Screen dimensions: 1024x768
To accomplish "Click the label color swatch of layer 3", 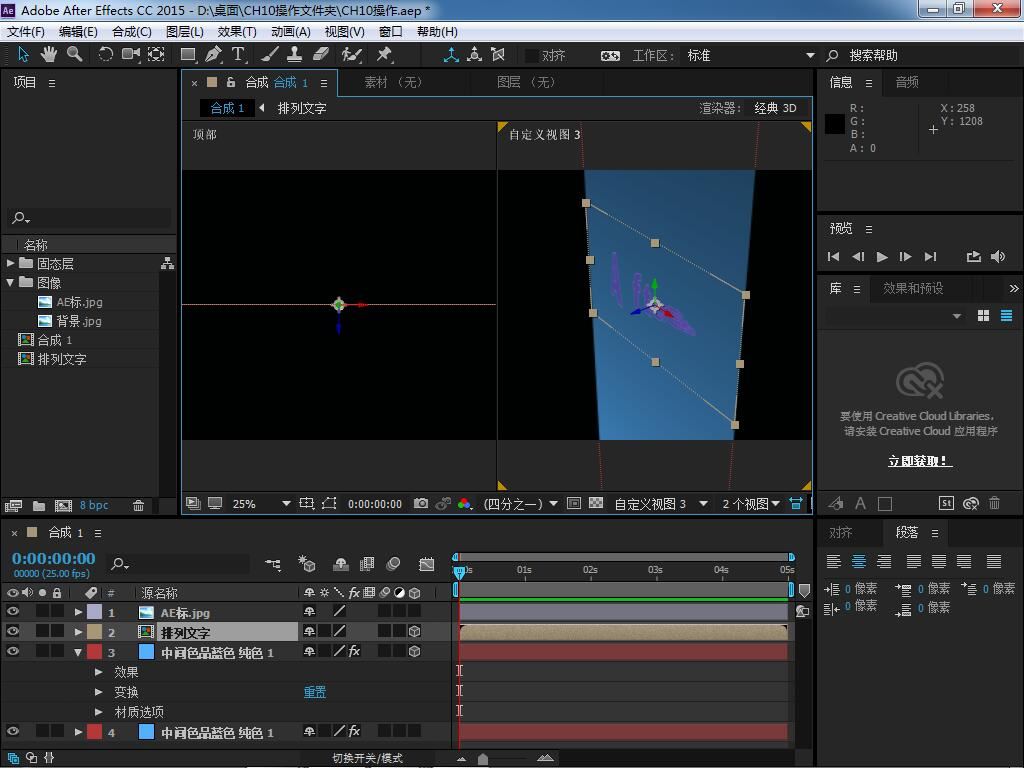I will point(95,652).
